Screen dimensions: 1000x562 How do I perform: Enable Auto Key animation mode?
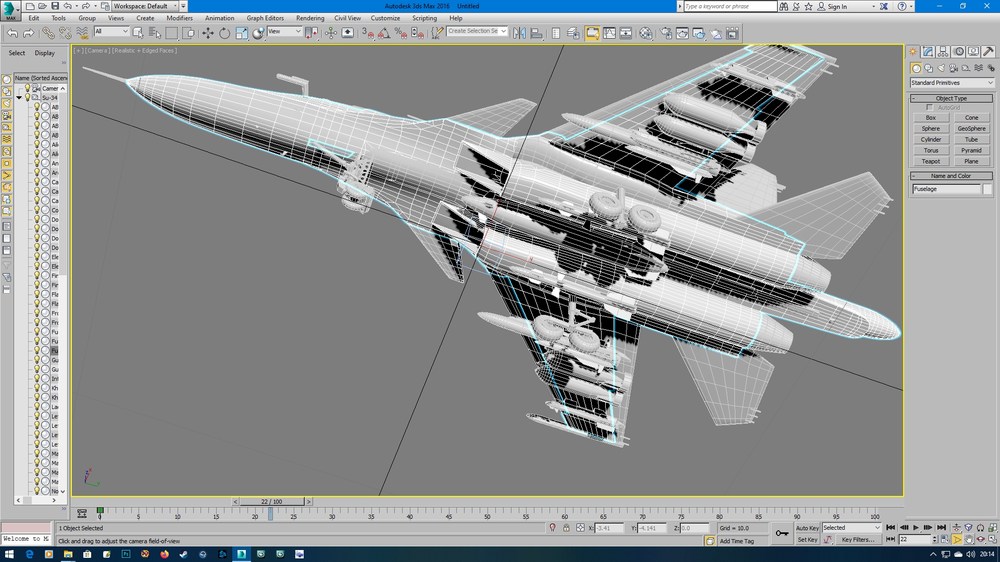[807, 528]
